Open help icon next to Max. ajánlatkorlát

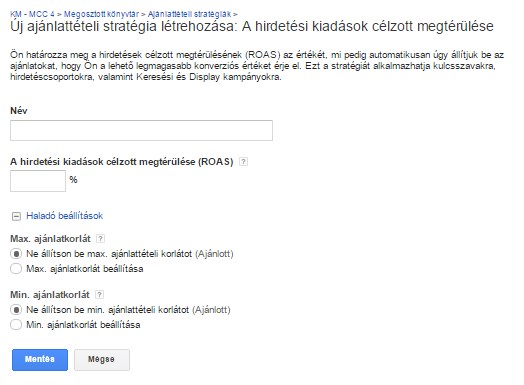point(100,239)
